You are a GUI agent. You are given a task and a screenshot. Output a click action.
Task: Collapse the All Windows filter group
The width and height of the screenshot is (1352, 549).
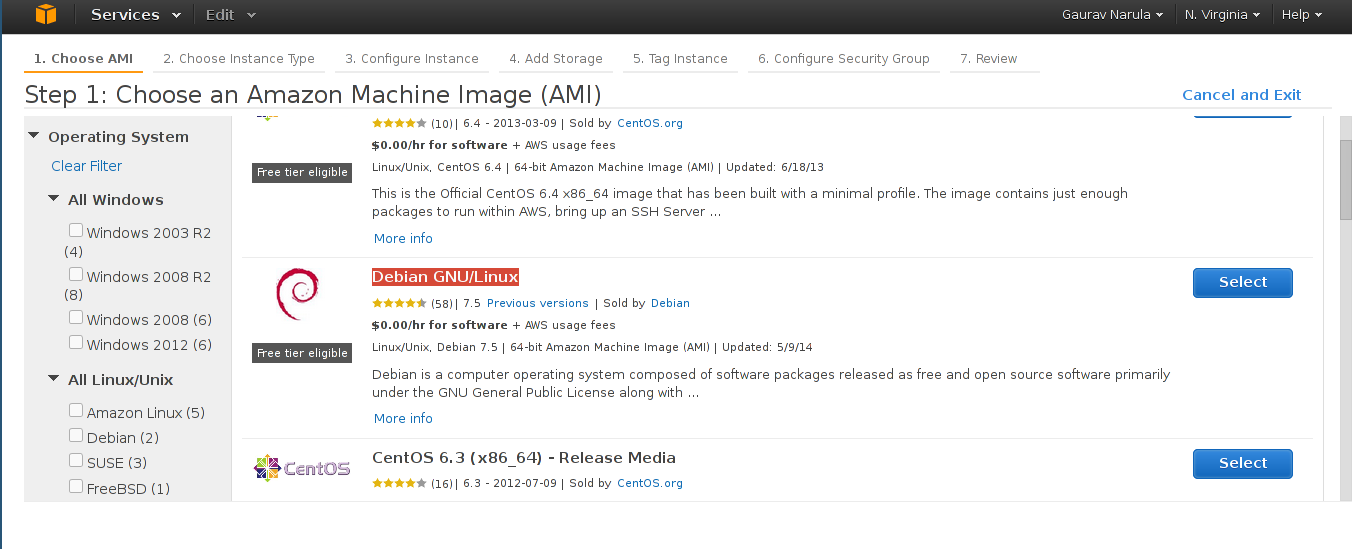click(x=54, y=199)
